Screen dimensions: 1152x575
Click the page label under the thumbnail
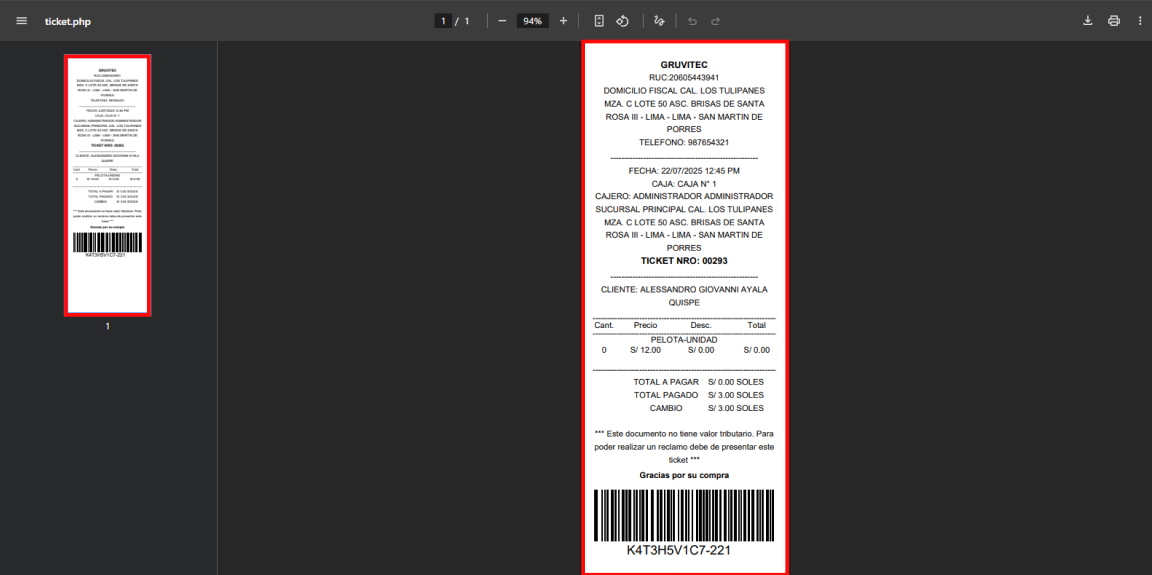107,326
